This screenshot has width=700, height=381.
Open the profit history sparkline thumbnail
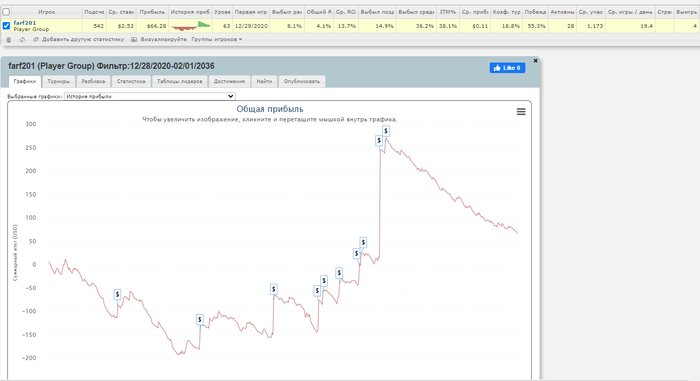[x=191, y=26]
